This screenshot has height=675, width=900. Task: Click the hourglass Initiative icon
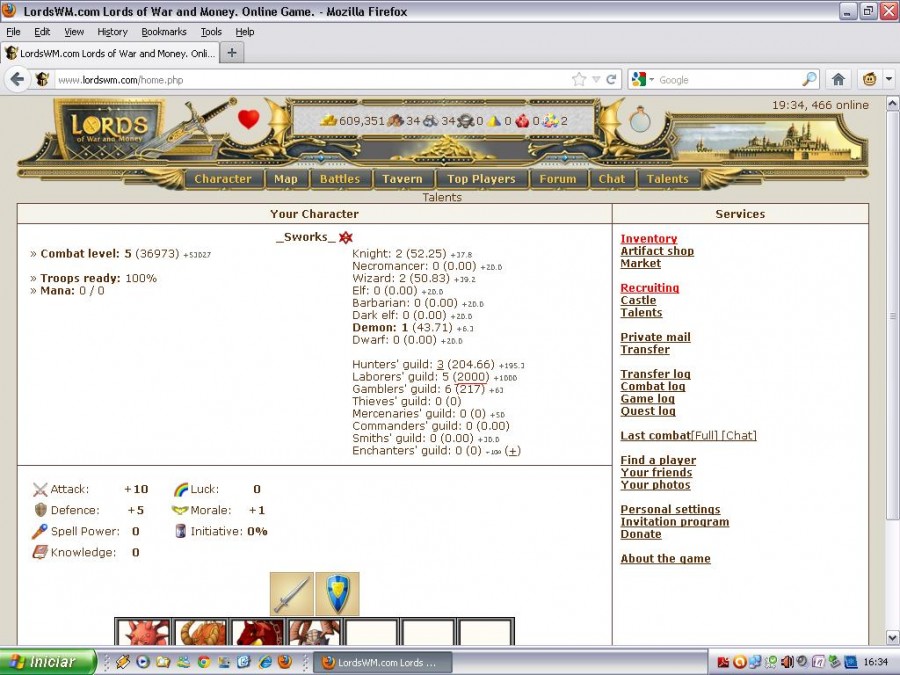[180, 531]
